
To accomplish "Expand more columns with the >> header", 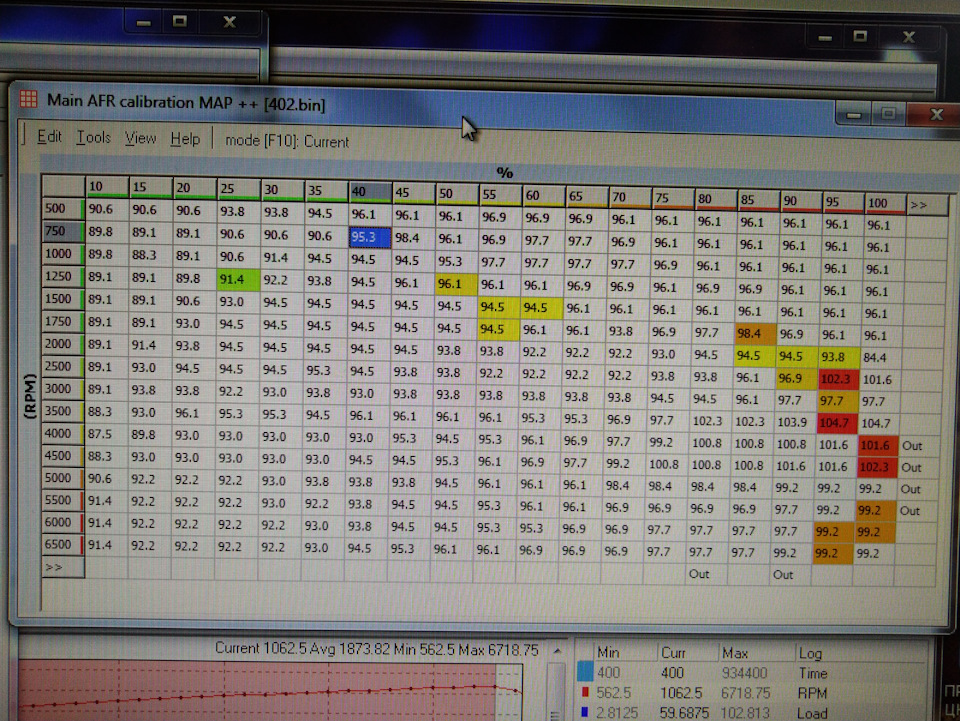I will click(926, 206).
